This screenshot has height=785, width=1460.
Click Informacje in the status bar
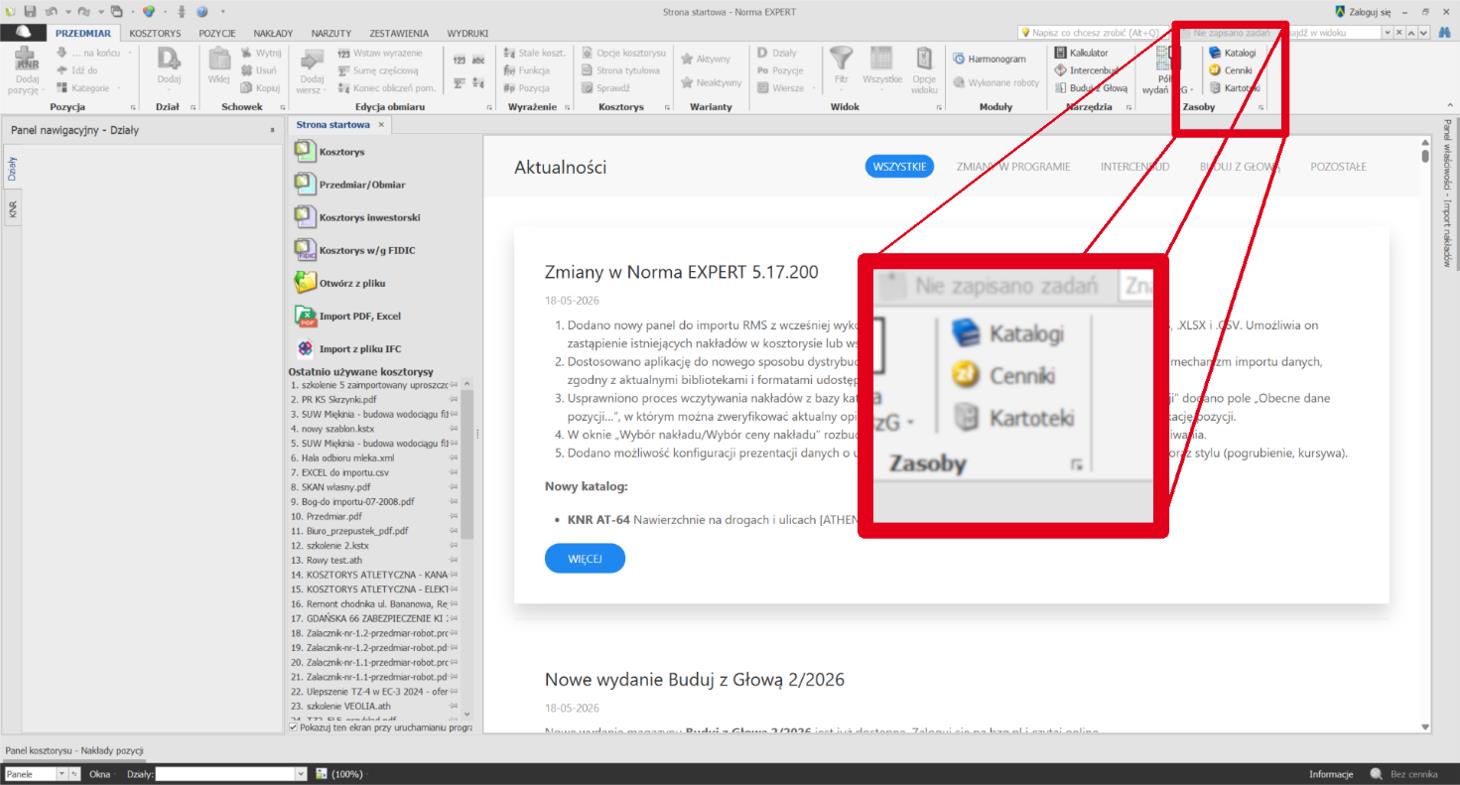1330,775
